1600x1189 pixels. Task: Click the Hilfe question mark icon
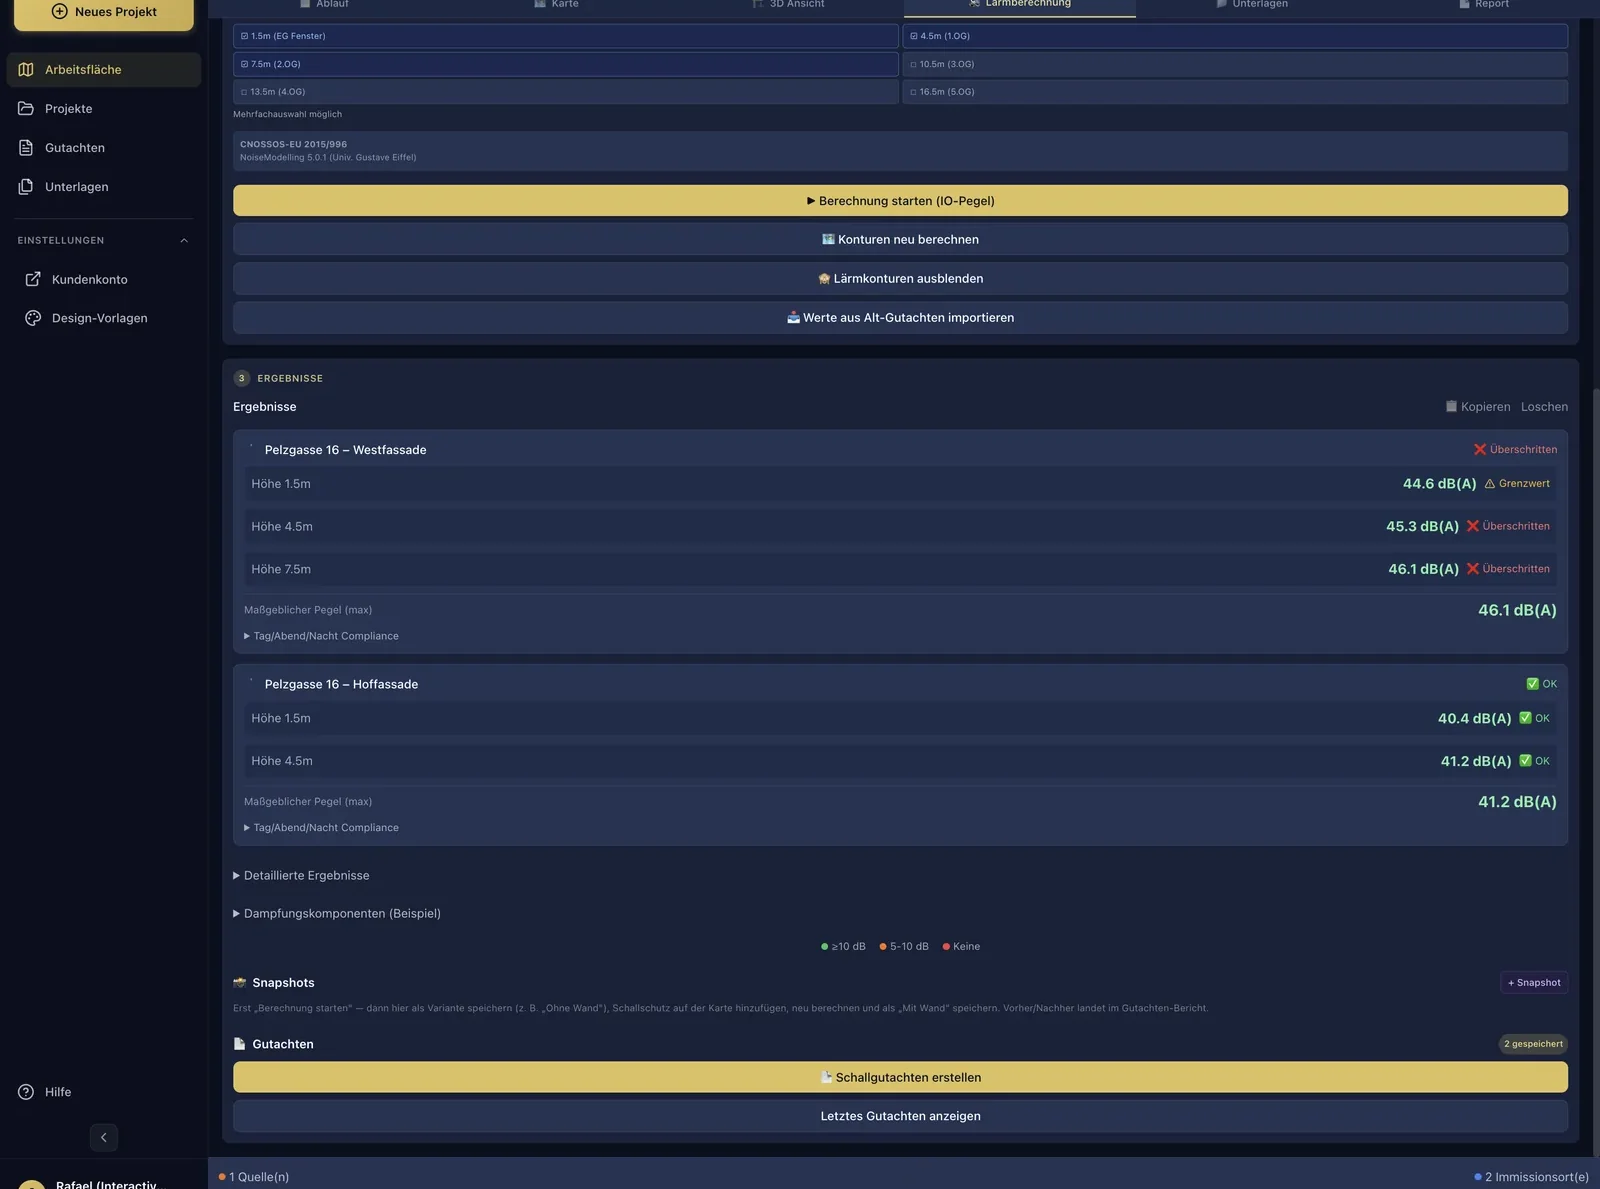[x=26, y=1092]
